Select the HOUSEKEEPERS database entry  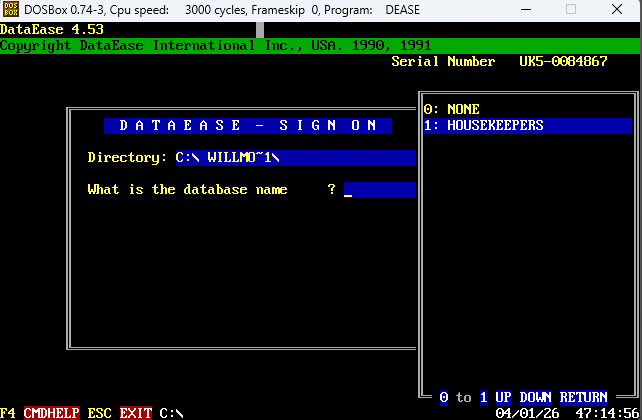[x=528, y=126]
